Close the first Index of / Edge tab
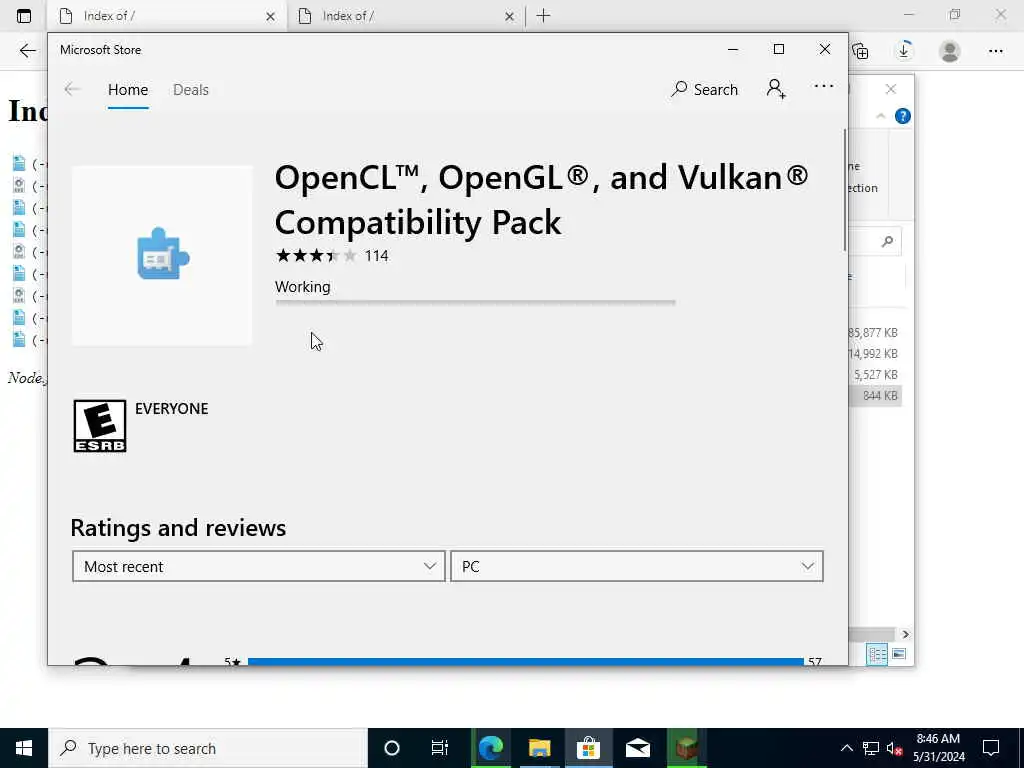The image size is (1024, 768). tap(270, 17)
